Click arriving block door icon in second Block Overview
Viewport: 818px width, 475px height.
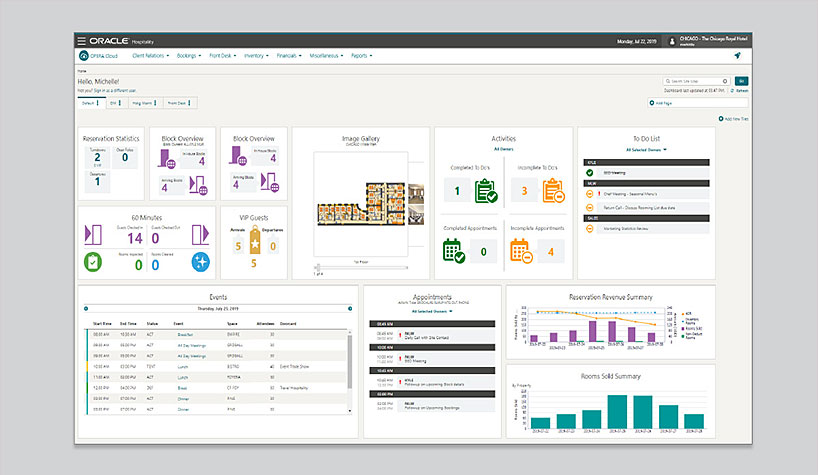click(270, 182)
